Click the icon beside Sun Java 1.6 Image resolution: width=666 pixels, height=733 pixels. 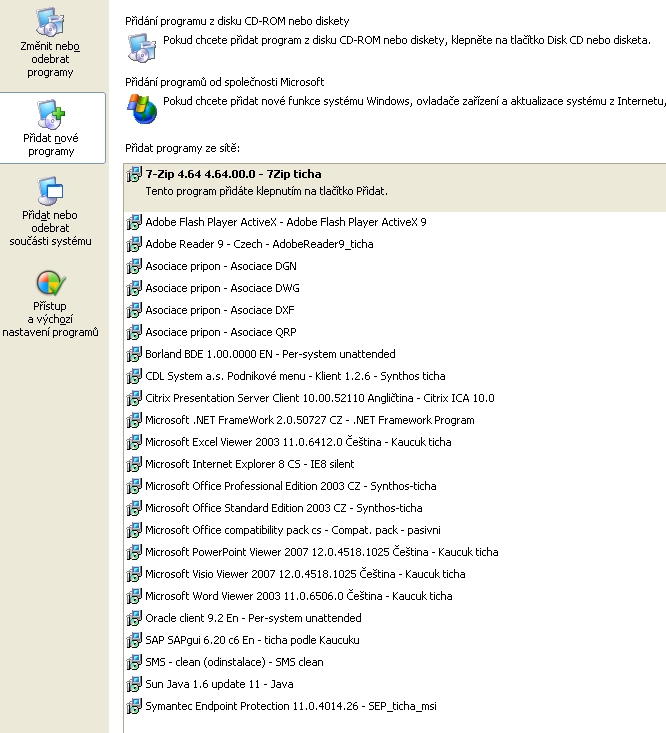[134, 684]
